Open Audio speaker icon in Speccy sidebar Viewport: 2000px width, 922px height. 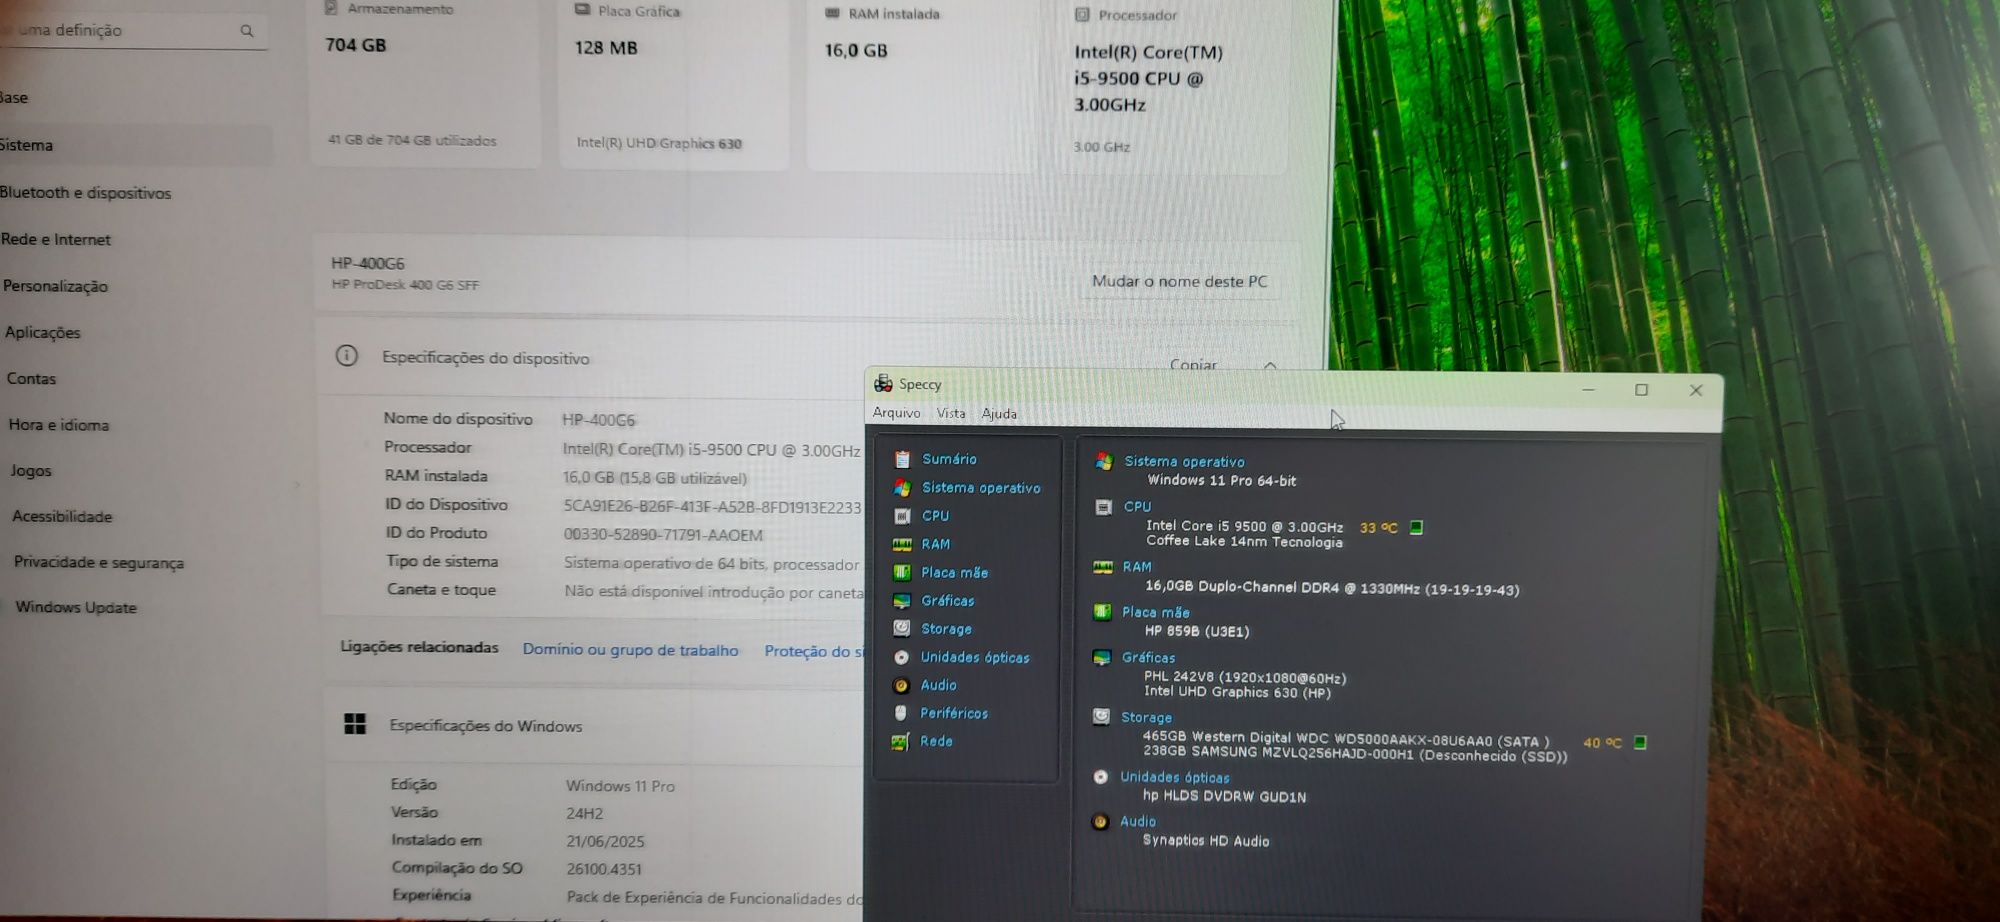tap(901, 685)
